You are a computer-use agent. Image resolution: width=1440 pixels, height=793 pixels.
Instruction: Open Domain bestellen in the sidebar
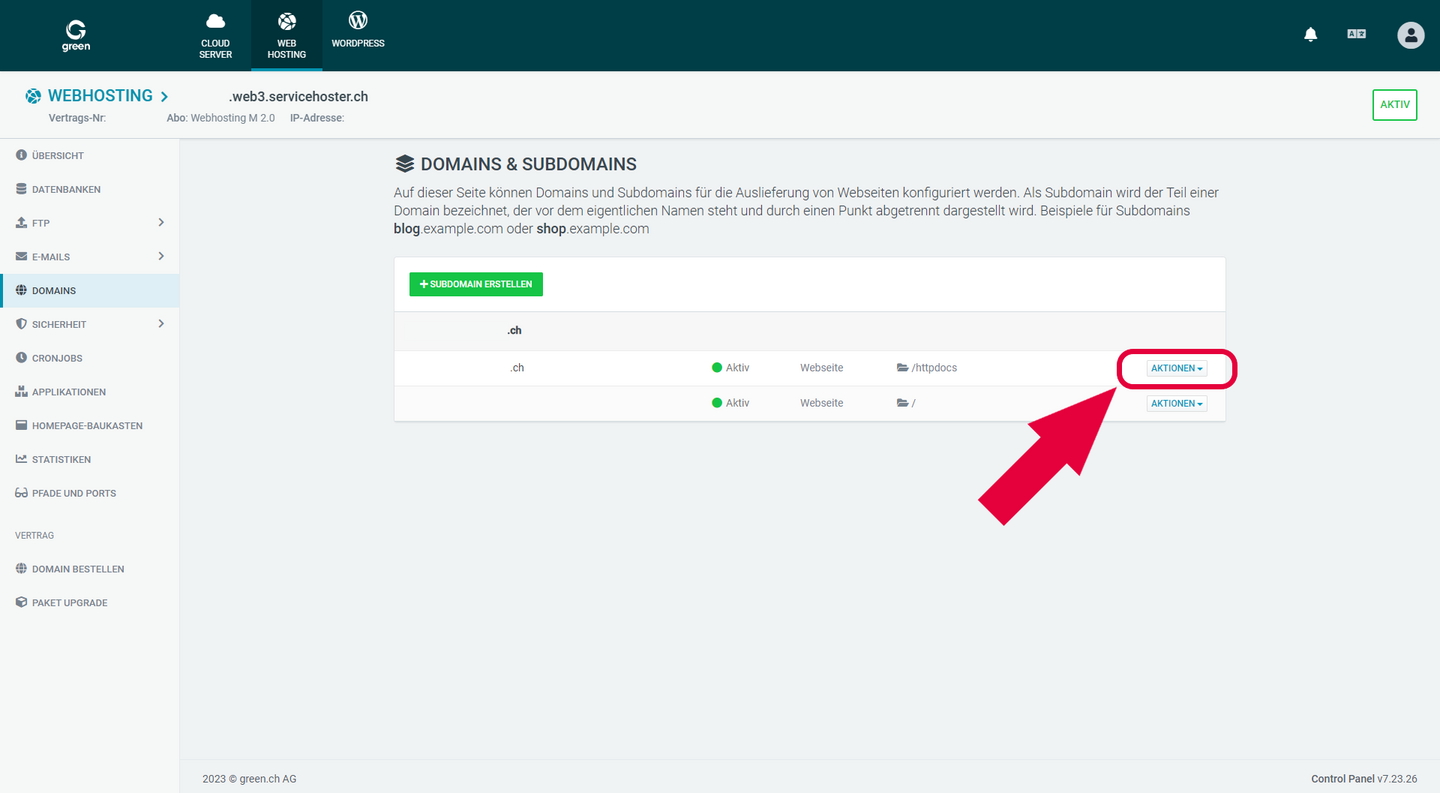78,569
